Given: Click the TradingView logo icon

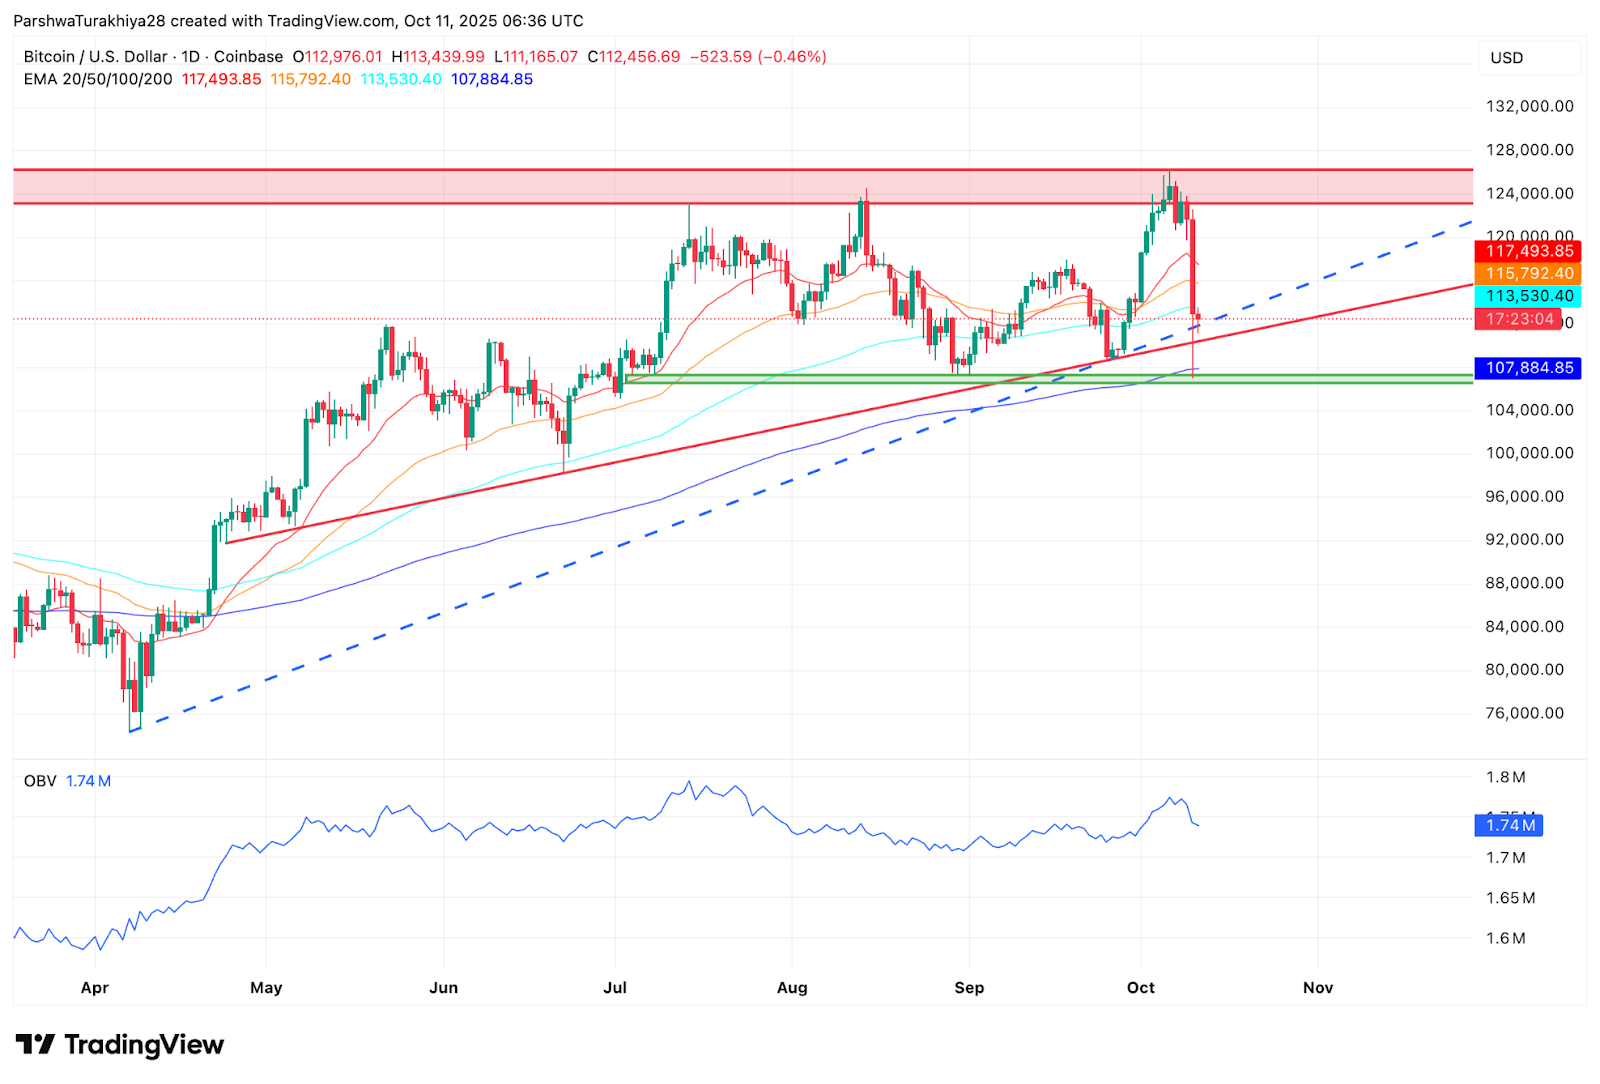Looking at the screenshot, I should pyautogui.click(x=36, y=1045).
